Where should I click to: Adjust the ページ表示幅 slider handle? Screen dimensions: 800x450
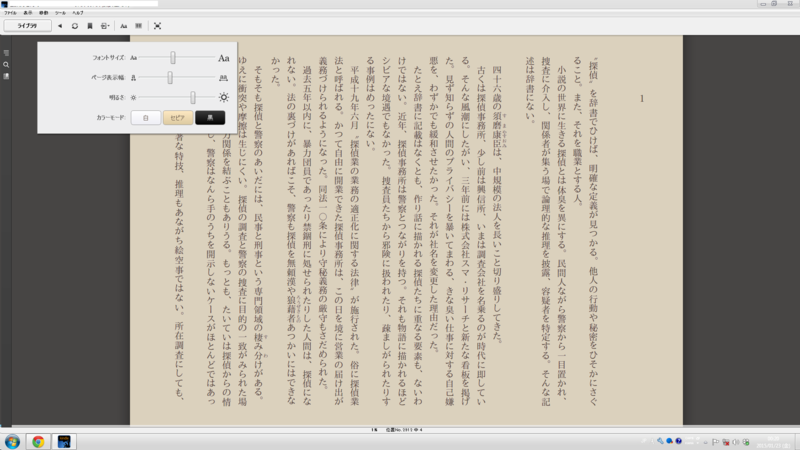pyautogui.click(x=170, y=78)
